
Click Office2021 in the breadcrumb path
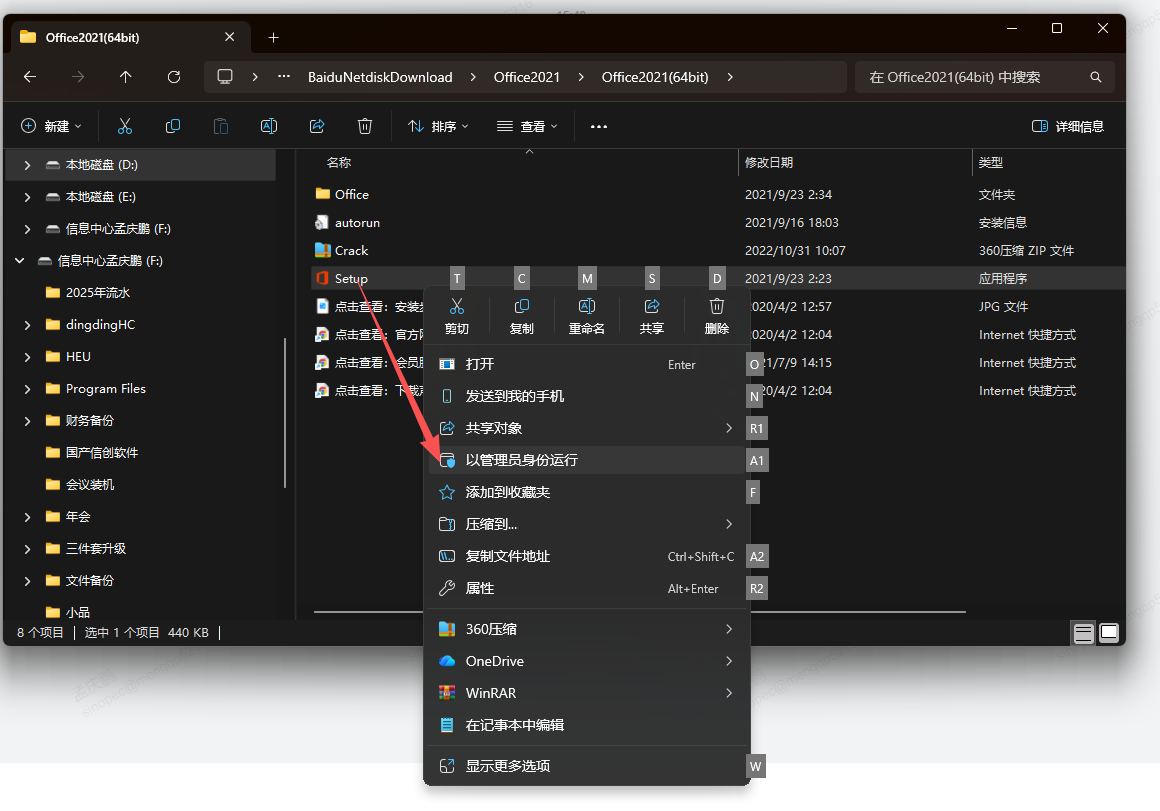pyautogui.click(x=526, y=77)
